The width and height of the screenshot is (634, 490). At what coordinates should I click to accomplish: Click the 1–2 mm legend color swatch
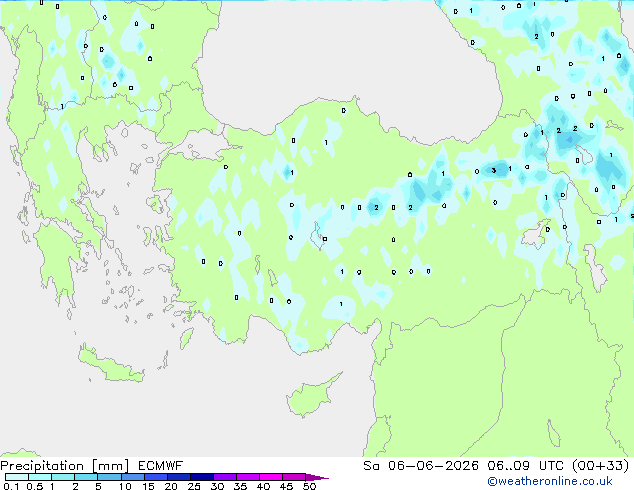tap(63, 477)
